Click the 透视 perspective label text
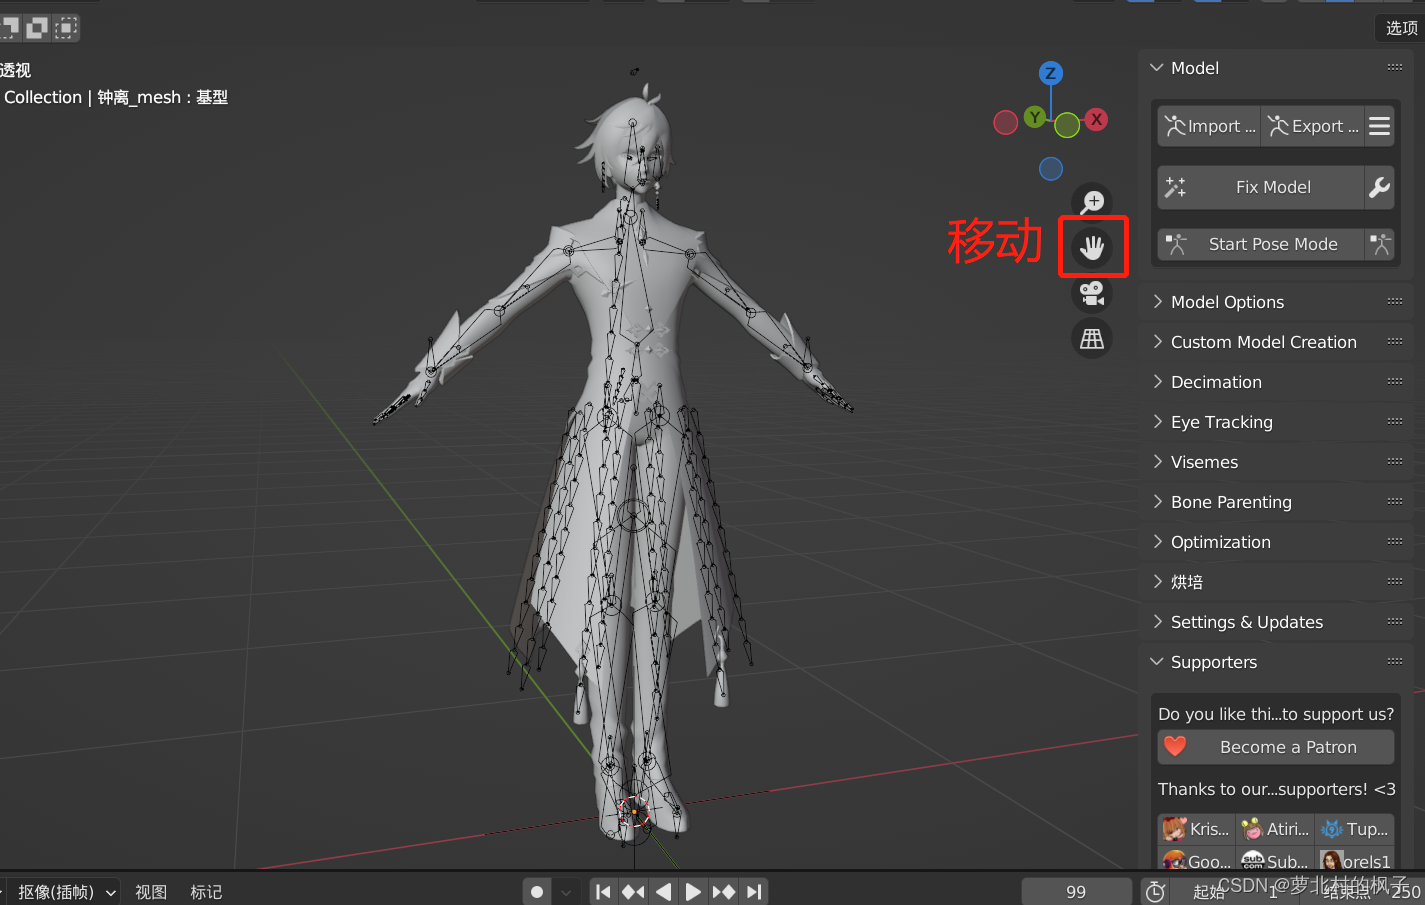 pyautogui.click(x=15, y=70)
